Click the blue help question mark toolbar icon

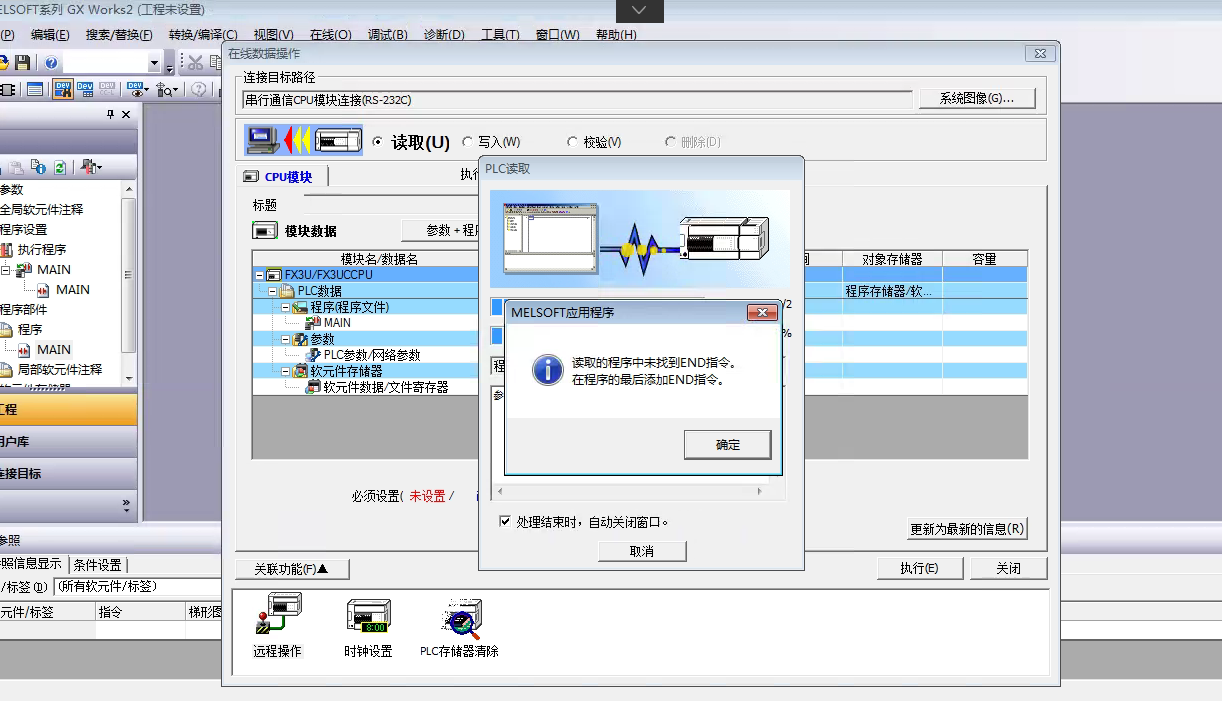(51, 63)
